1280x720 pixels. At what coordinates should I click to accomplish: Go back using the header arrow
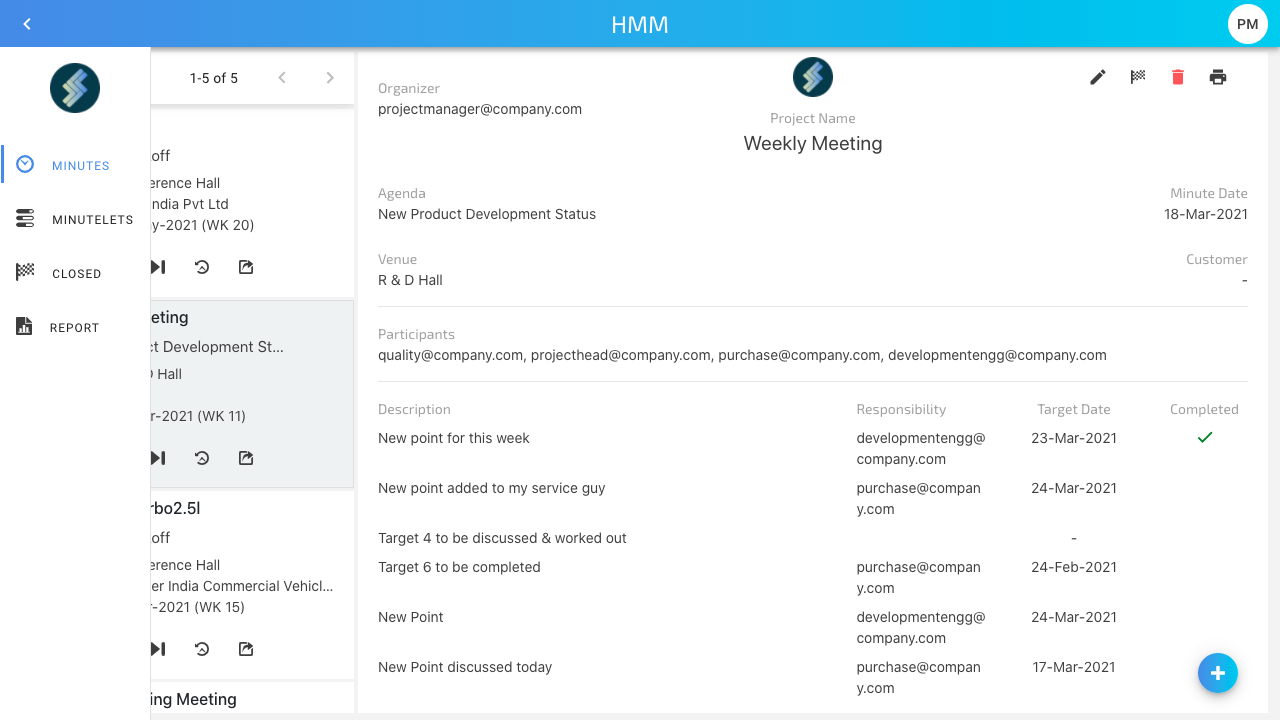(x=27, y=24)
